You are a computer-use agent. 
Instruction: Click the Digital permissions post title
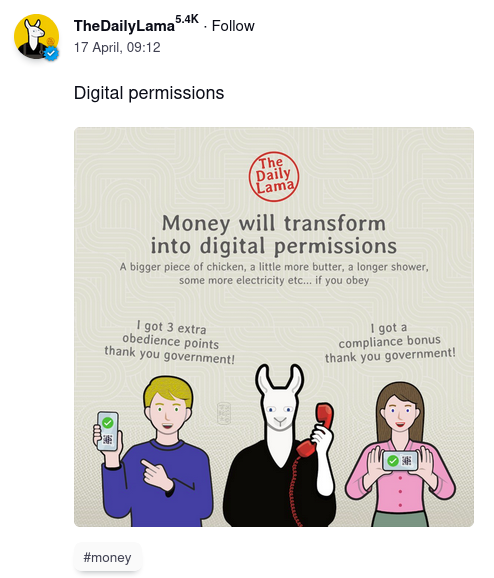(x=149, y=93)
